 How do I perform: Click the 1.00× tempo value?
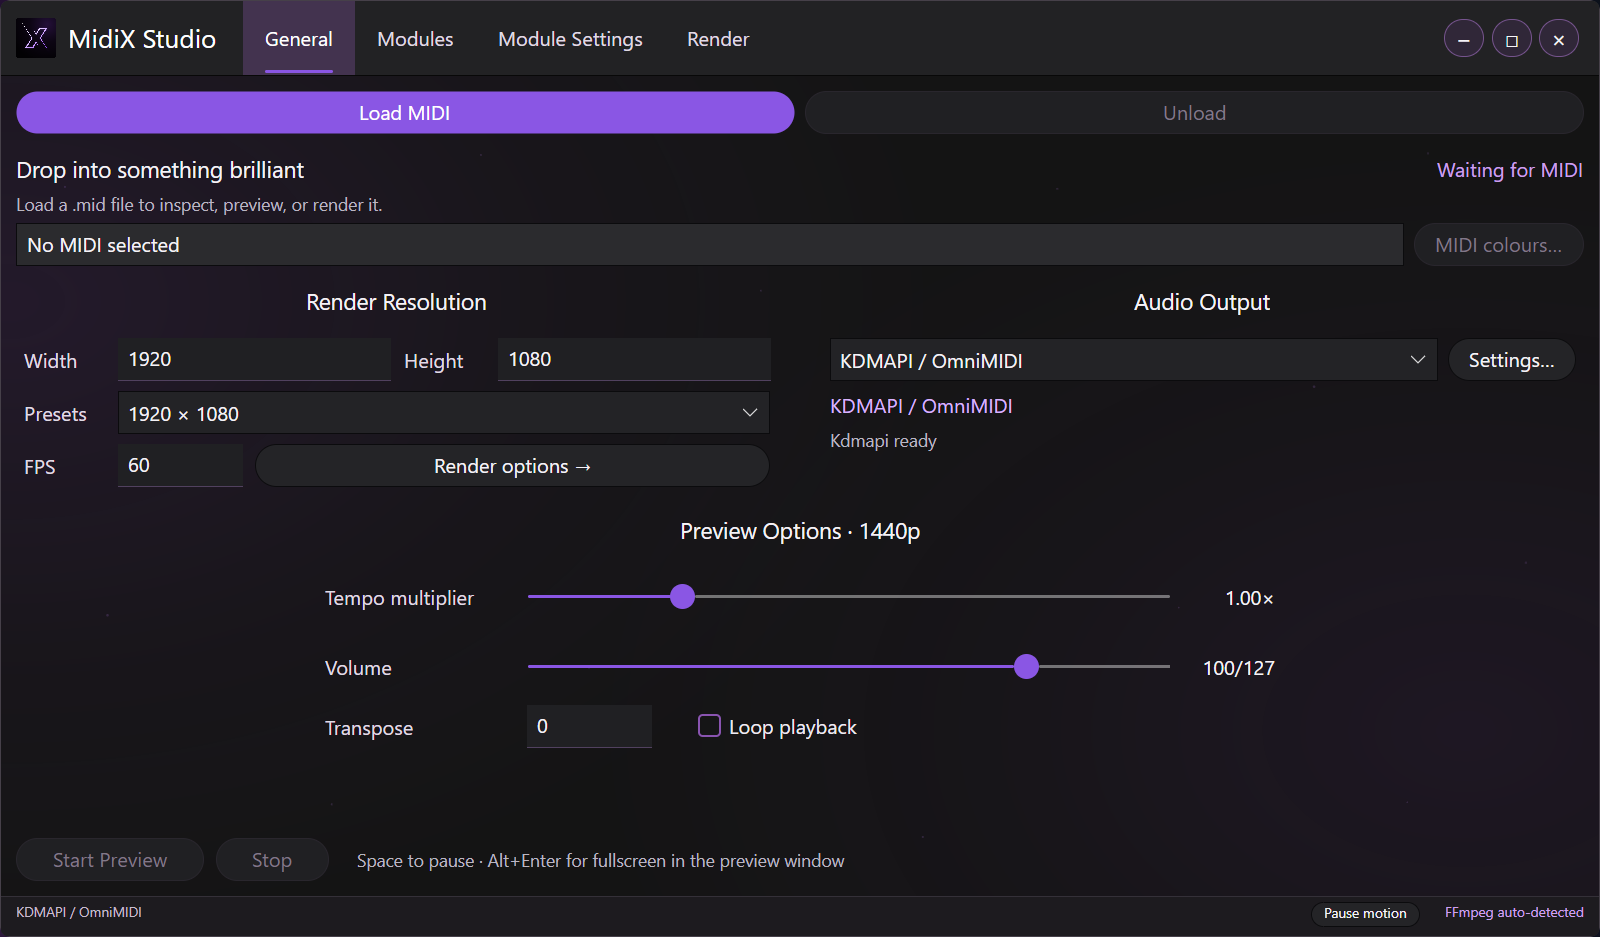[1249, 598]
